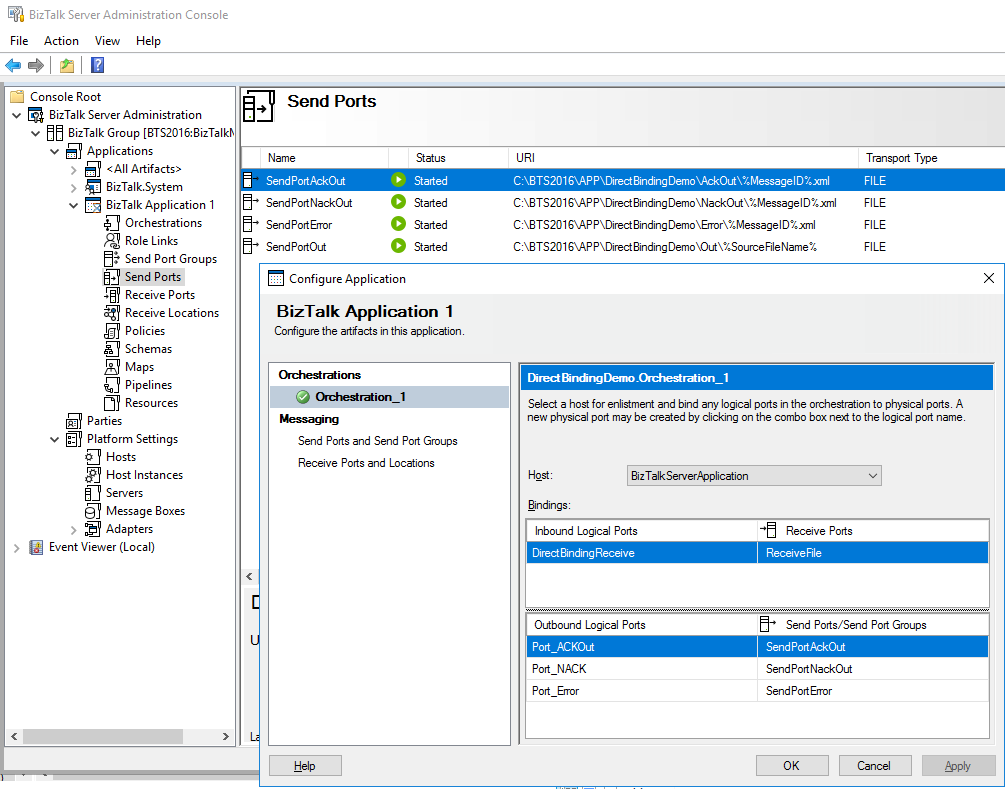Expand the Event Viewer (Local) node
Screen dimensions: 1005x789
tap(17, 548)
